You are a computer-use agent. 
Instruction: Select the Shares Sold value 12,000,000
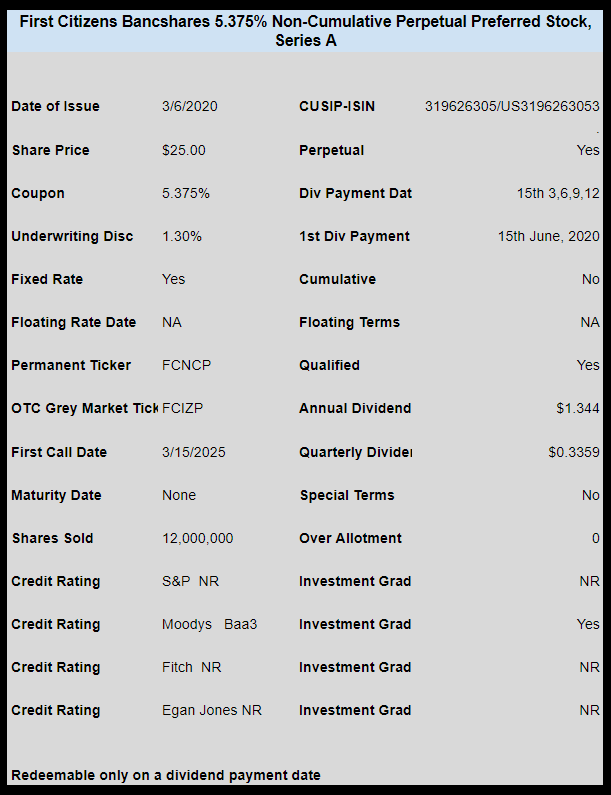click(198, 538)
